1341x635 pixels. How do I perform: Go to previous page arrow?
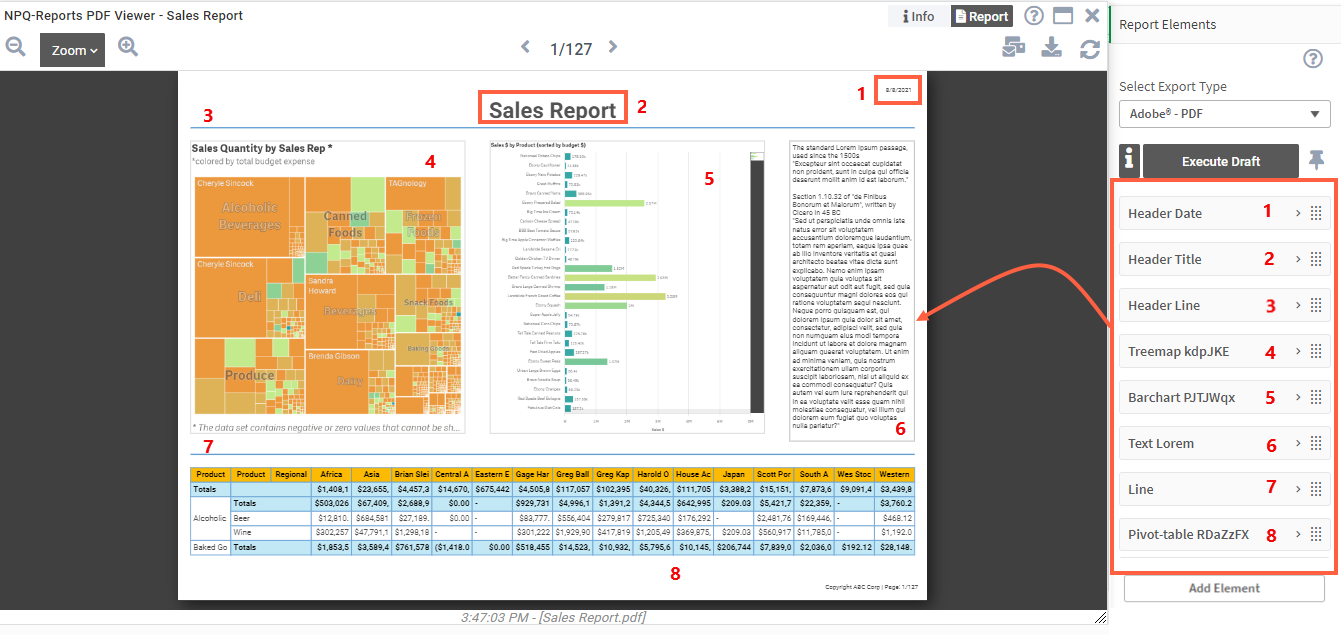[526, 47]
